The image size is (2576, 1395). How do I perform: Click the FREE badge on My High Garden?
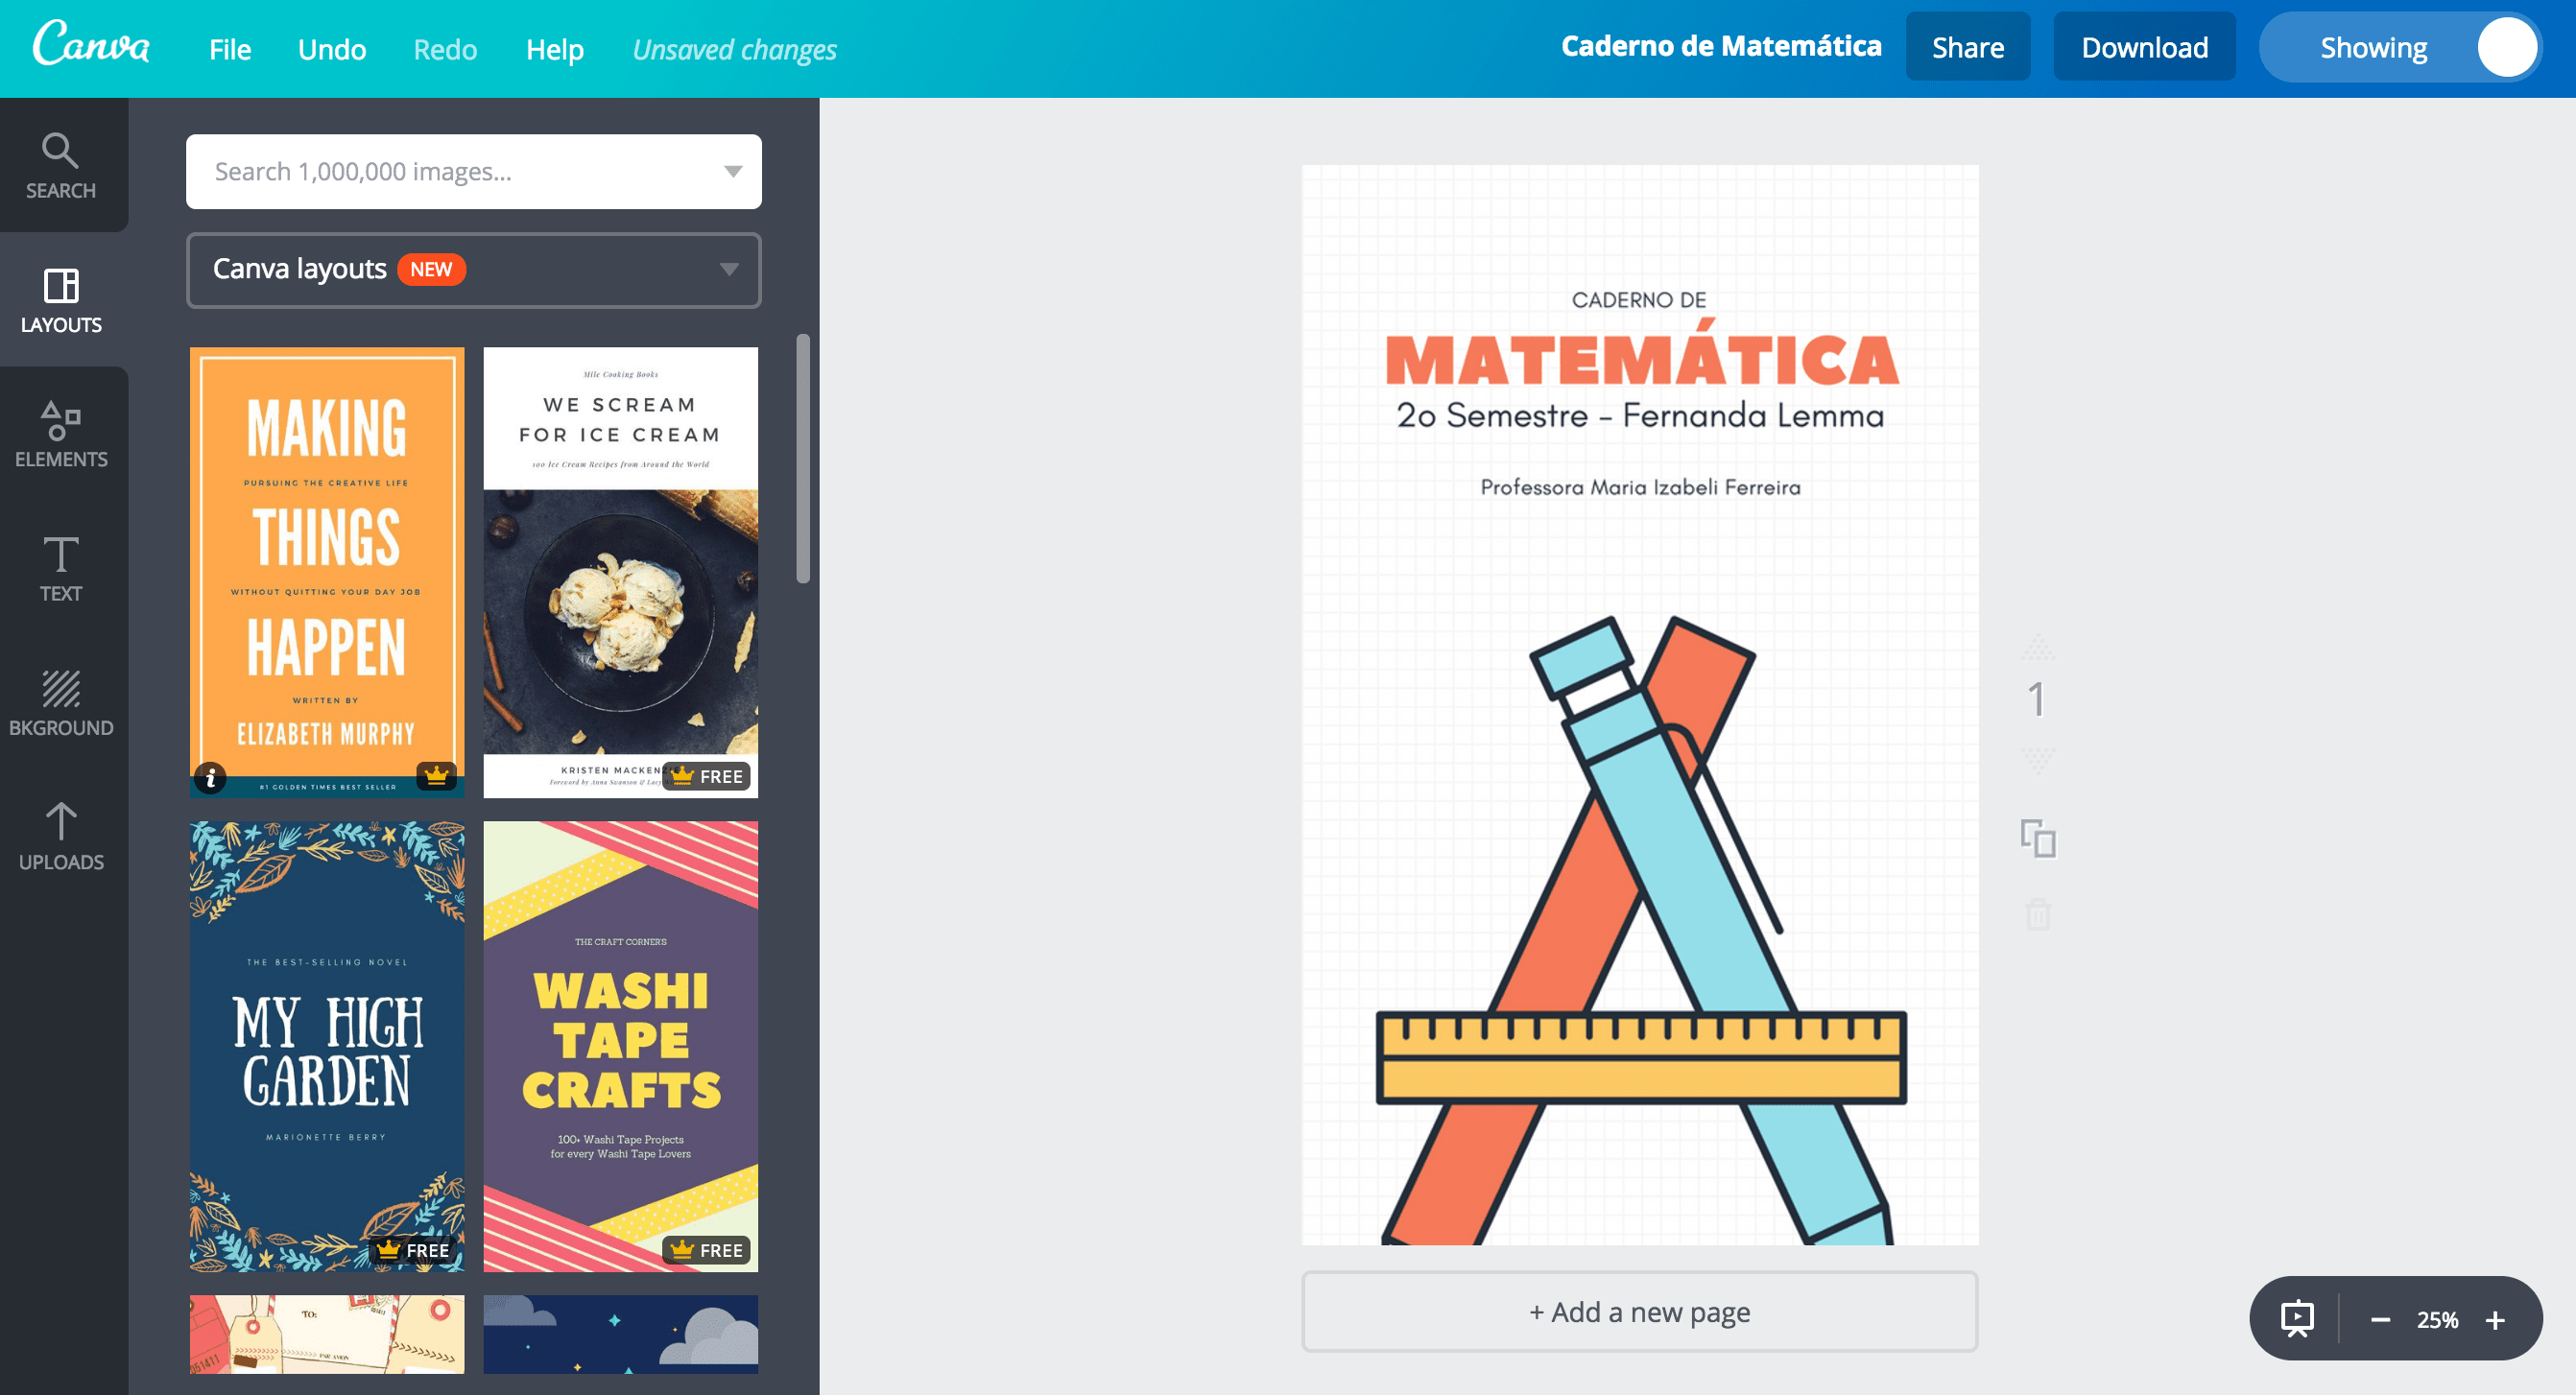tap(413, 1250)
